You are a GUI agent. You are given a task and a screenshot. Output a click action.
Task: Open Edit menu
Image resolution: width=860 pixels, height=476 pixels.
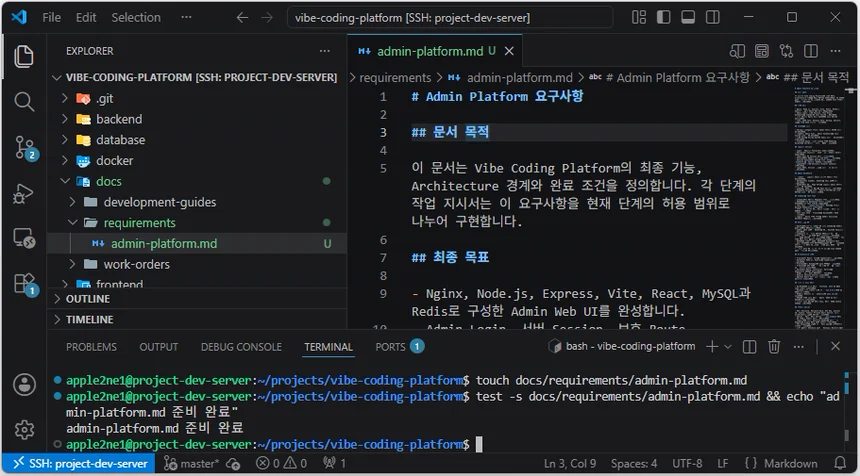pos(86,18)
